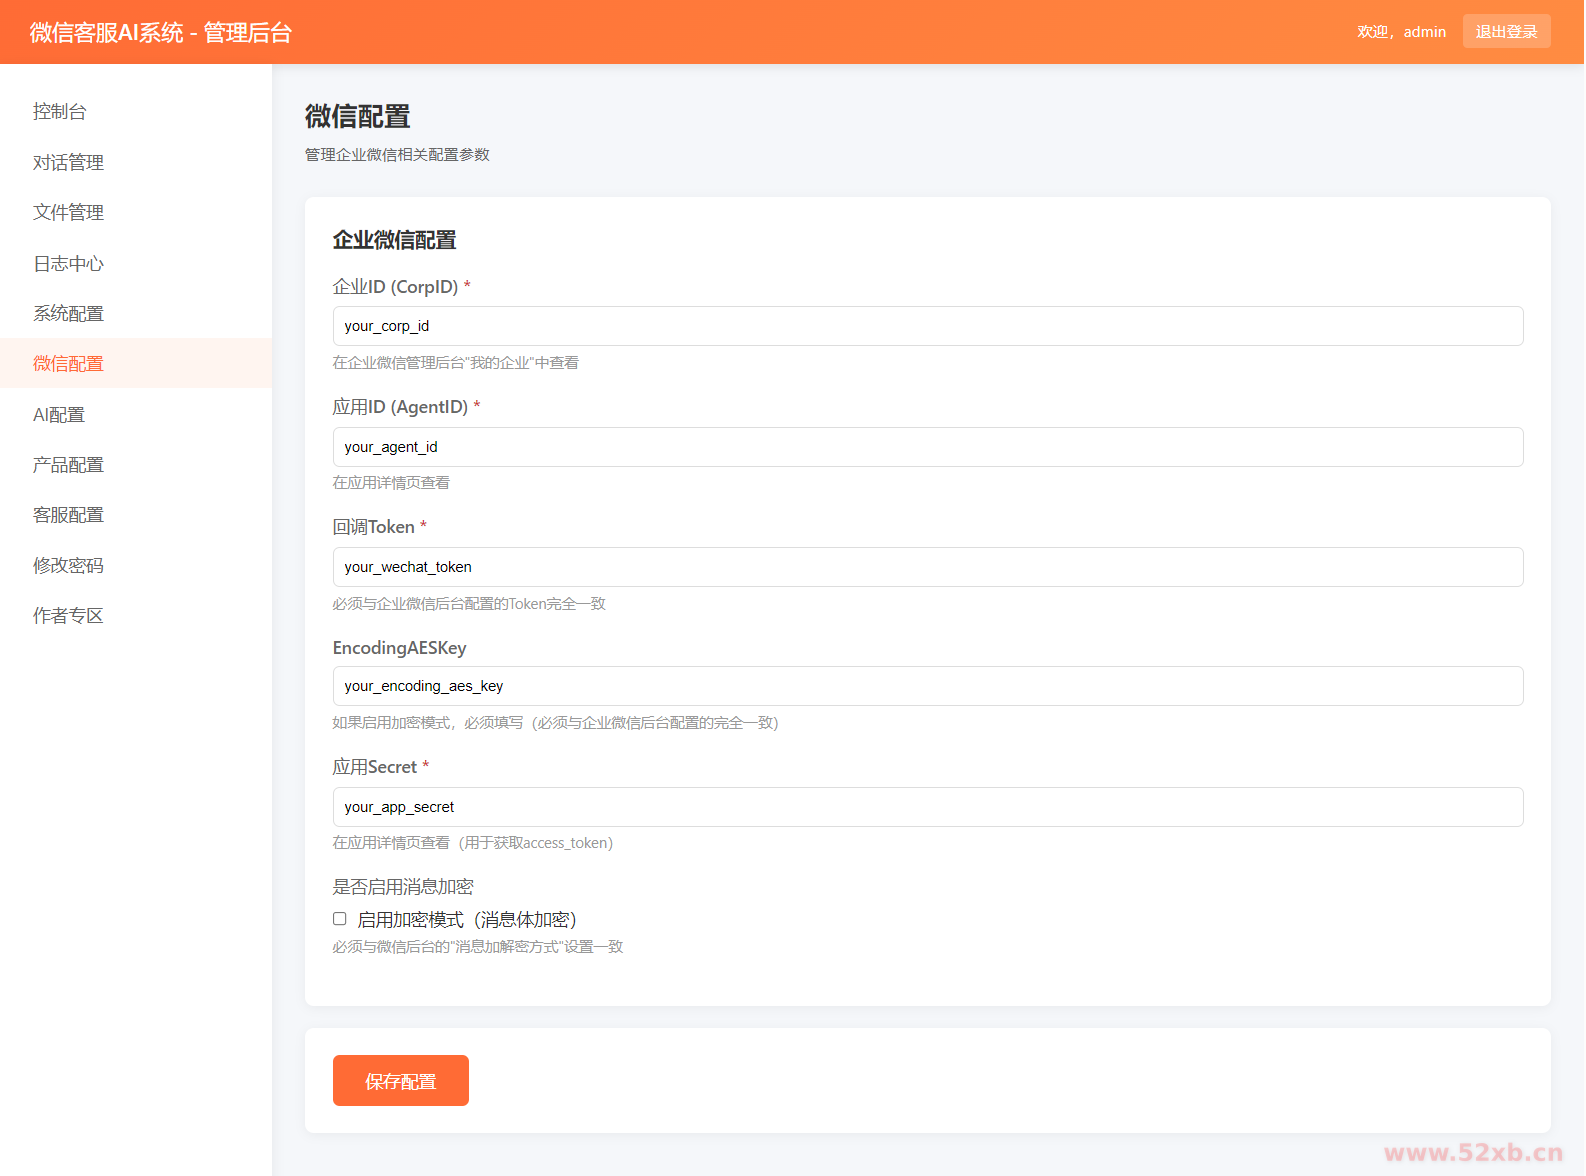The width and height of the screenshot is (1586, 1176).
Task: Click the 应用ID AgentID text box
Action: pyautogui.click(x=927, y=447)
